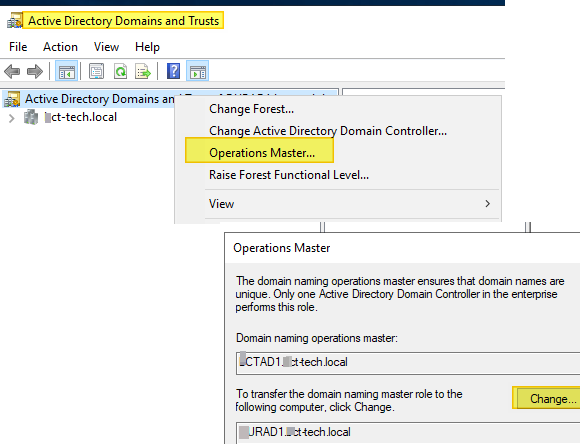580x444 pixels.
Task: Open the Help question mark icon
Action: point(173,71)
